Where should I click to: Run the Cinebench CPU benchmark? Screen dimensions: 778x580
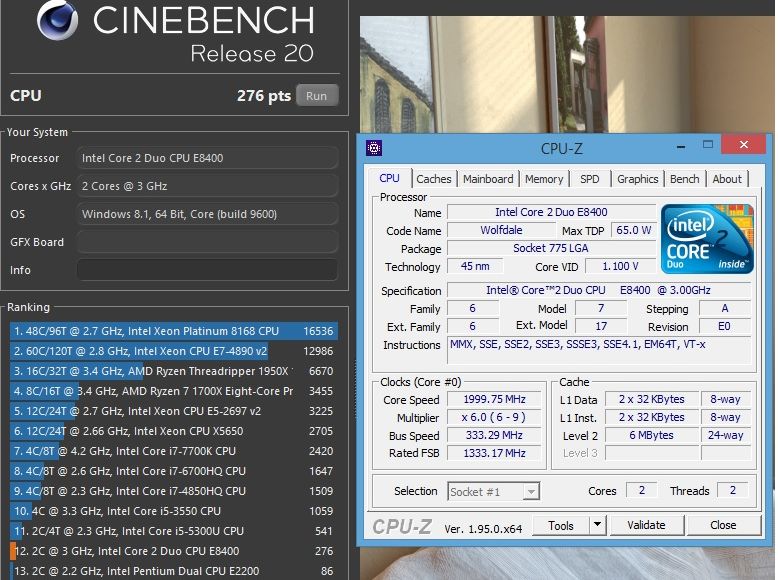tap(317, 95)
